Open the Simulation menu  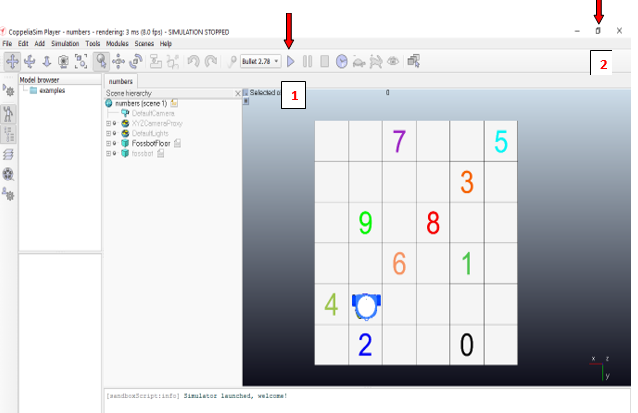pyautogui.click(x=64, y=44)
